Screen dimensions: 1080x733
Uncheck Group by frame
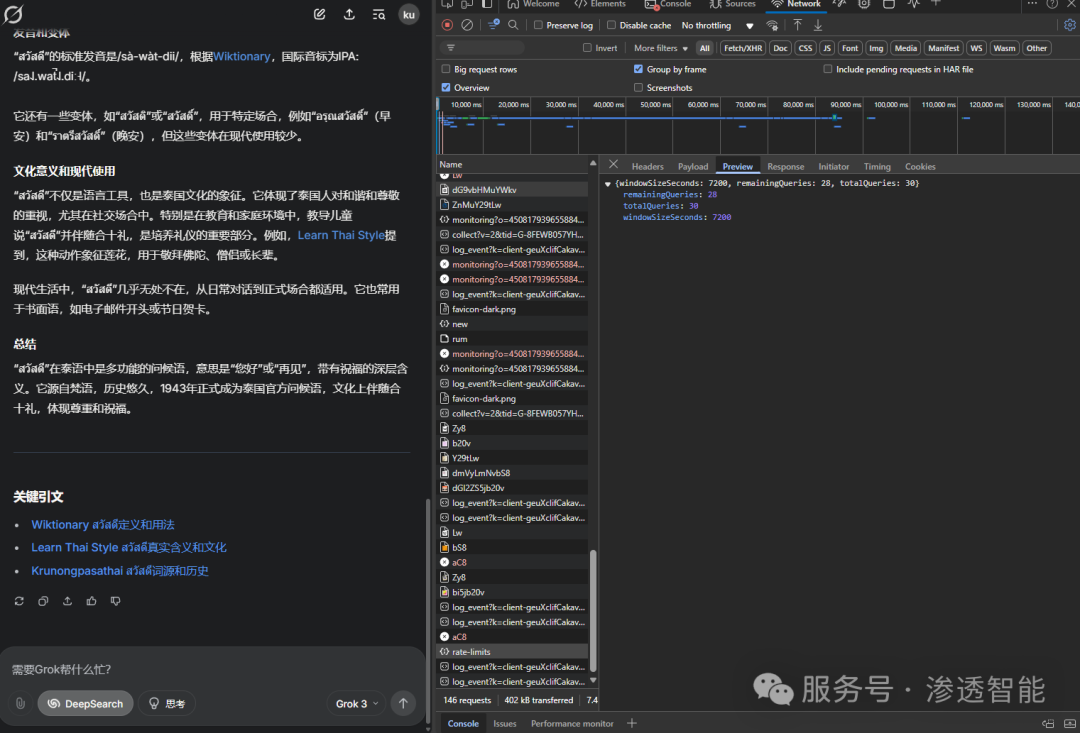[638, 70]
